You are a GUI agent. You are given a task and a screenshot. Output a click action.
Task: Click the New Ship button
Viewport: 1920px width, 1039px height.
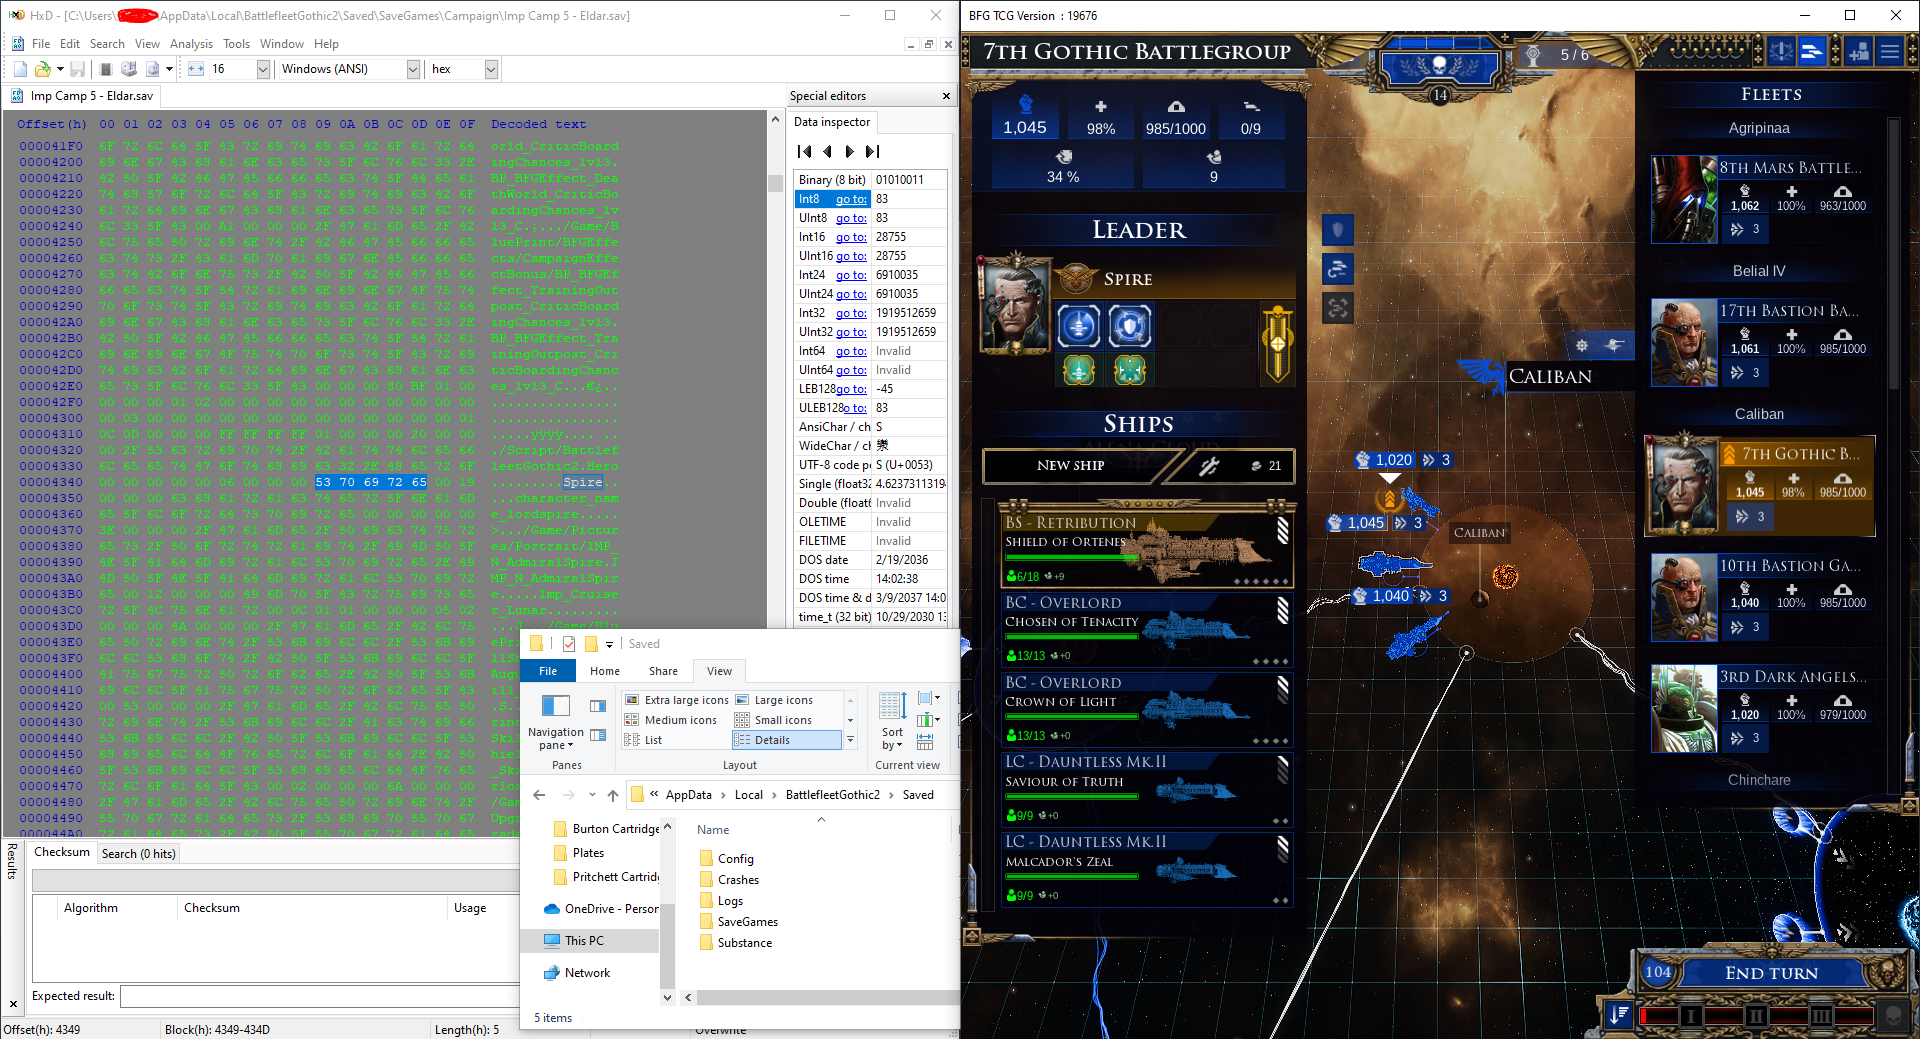(1071, 466)
